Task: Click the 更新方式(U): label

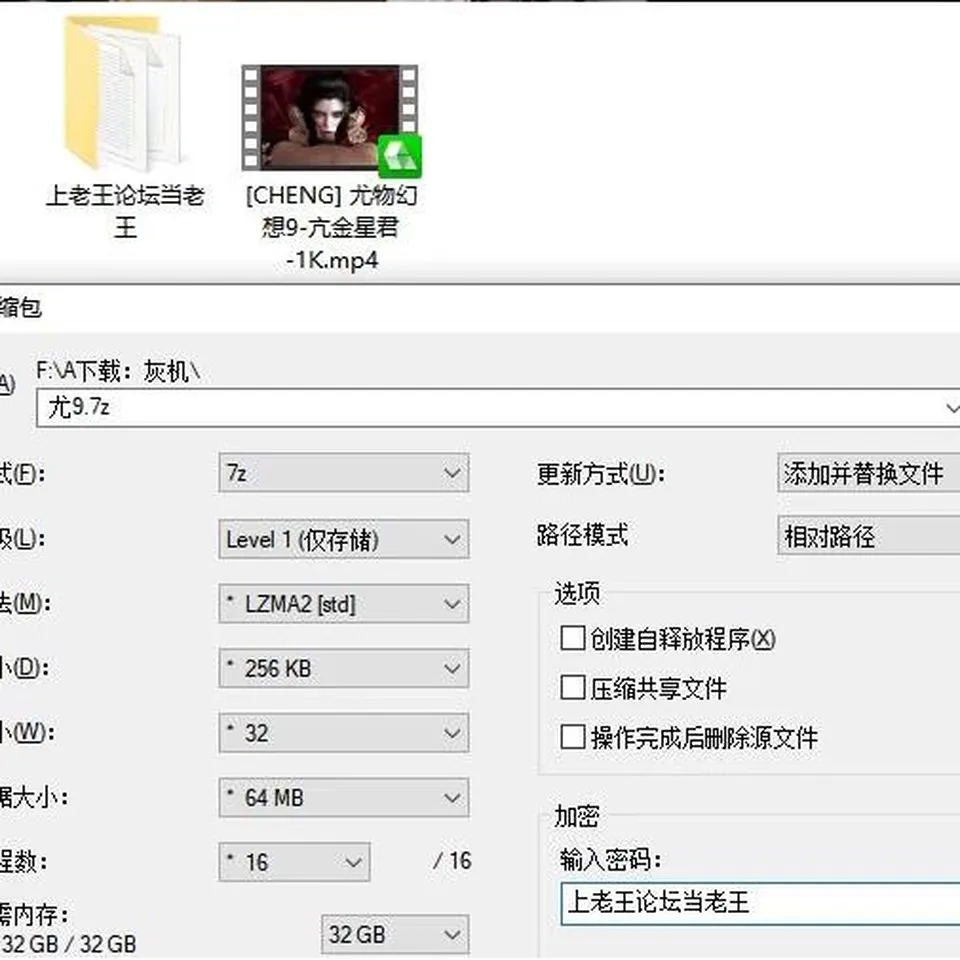Action: 601,474
